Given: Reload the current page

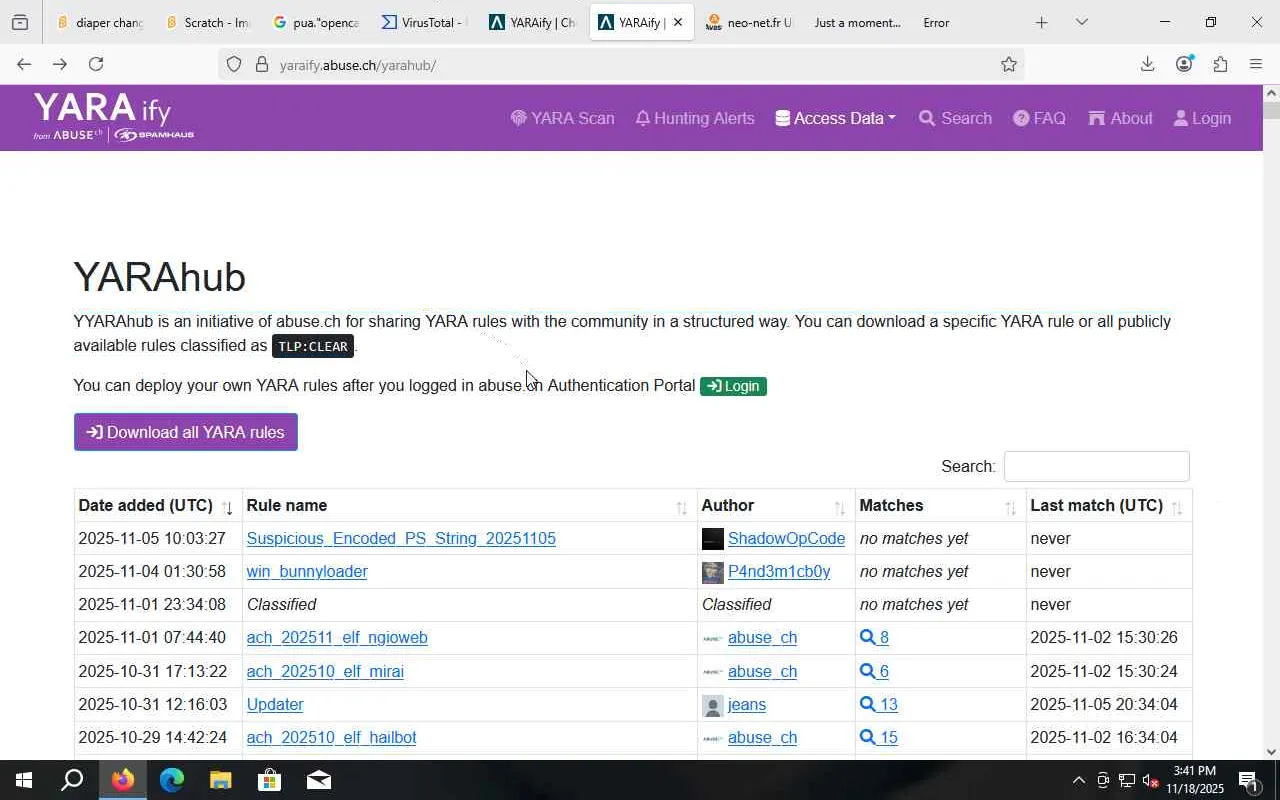Looking at the screenshot, I should [x=96, y=64].
